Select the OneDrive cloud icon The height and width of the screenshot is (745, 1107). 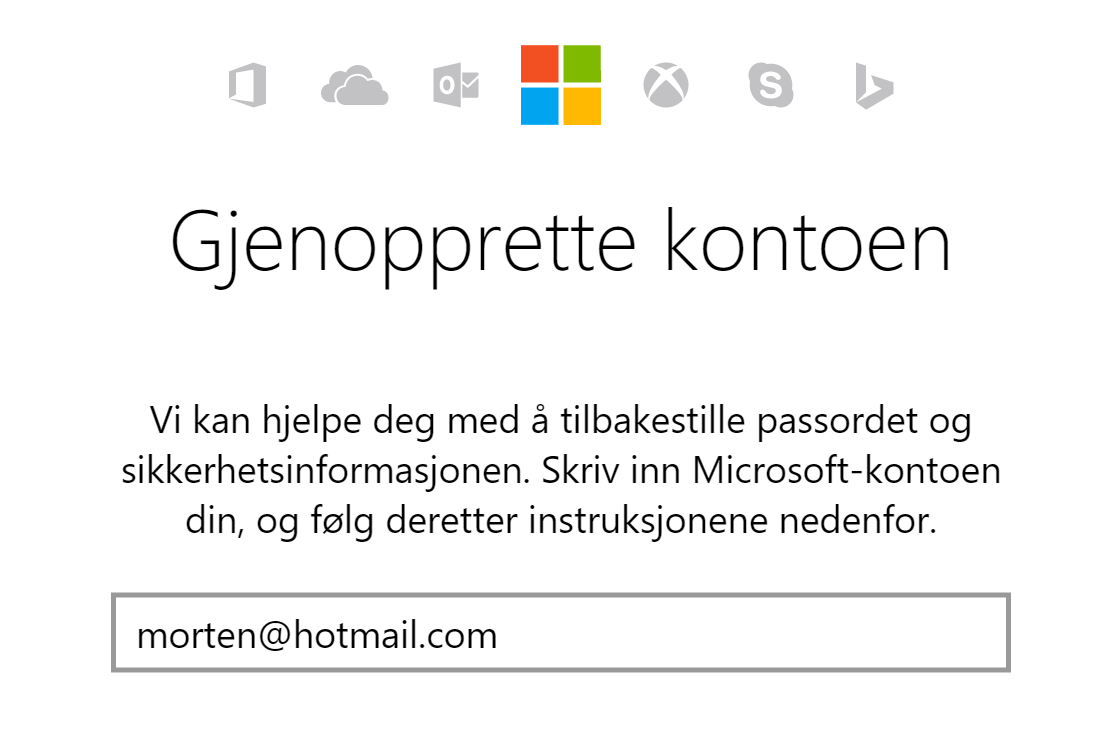point(354,86)
